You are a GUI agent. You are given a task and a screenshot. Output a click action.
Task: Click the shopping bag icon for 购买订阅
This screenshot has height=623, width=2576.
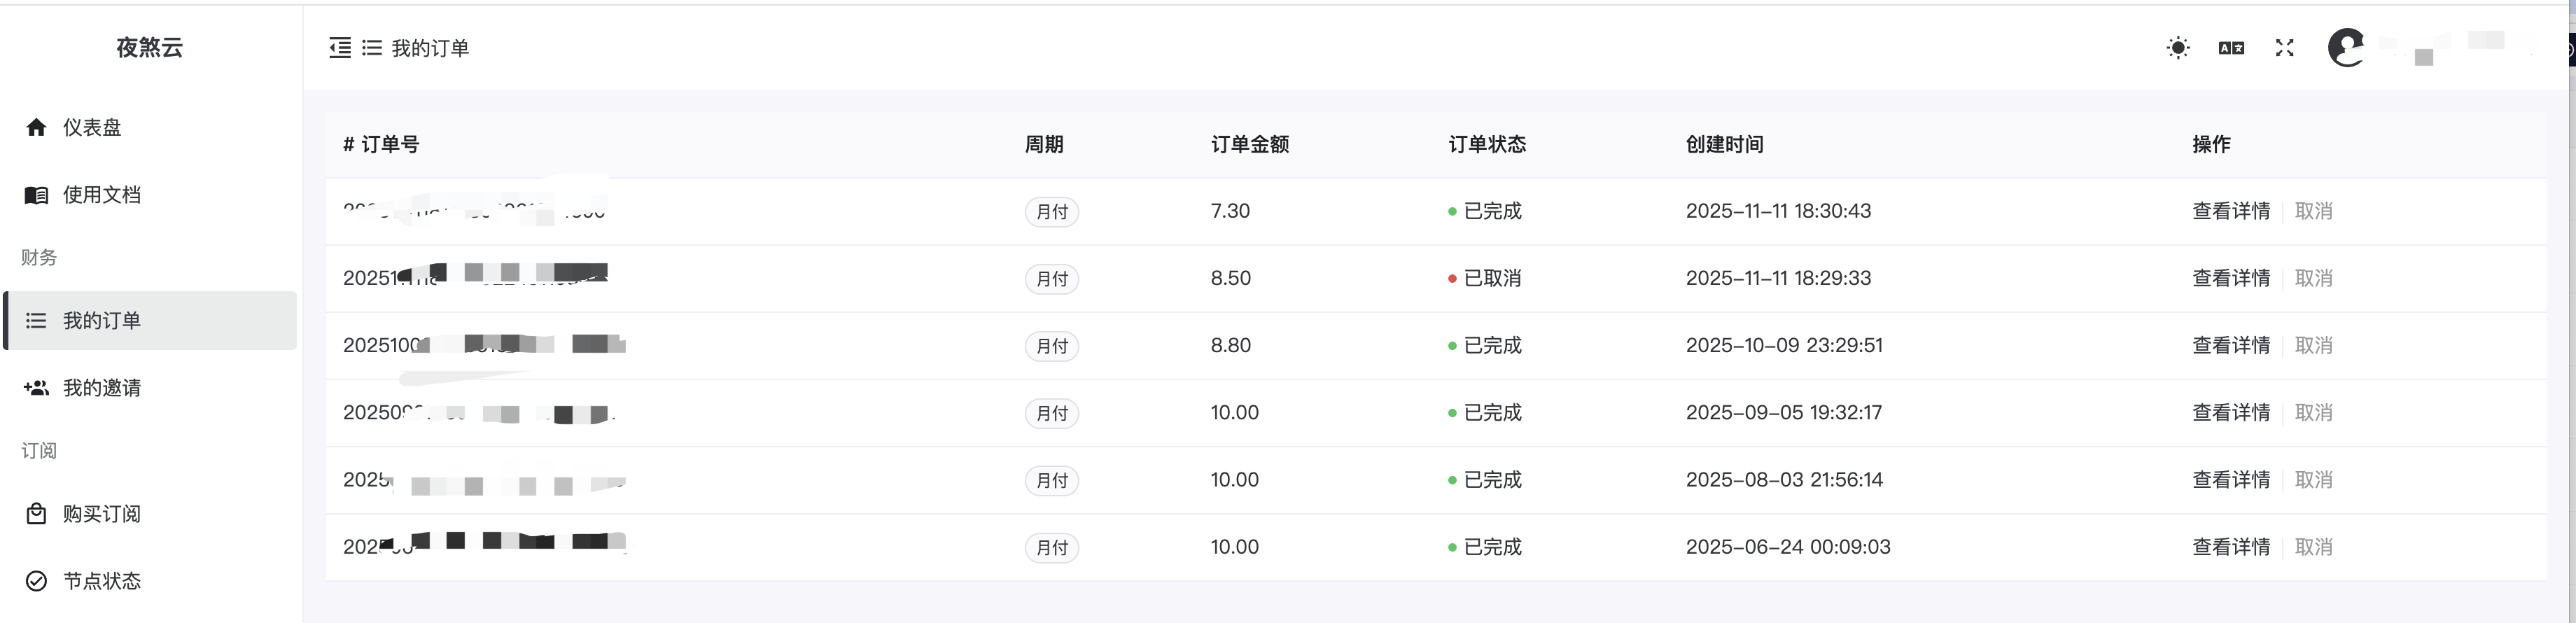point(36,514)
